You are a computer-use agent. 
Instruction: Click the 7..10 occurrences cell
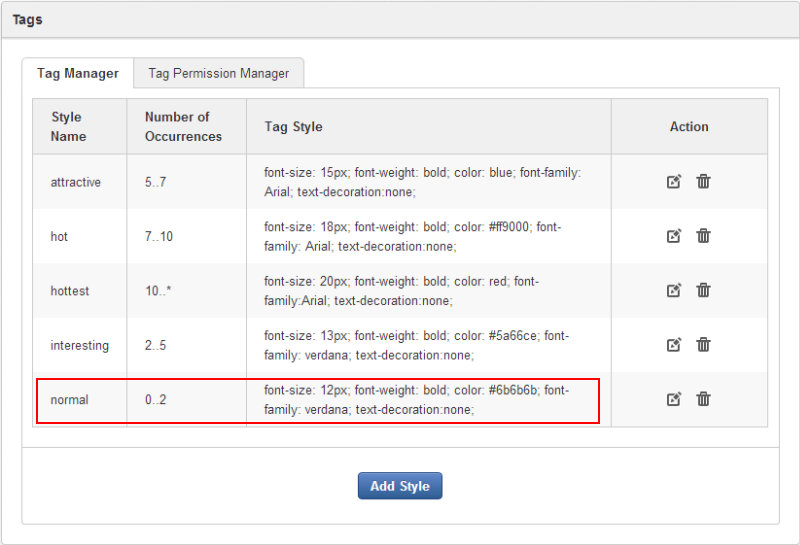[x=159, y=237]
